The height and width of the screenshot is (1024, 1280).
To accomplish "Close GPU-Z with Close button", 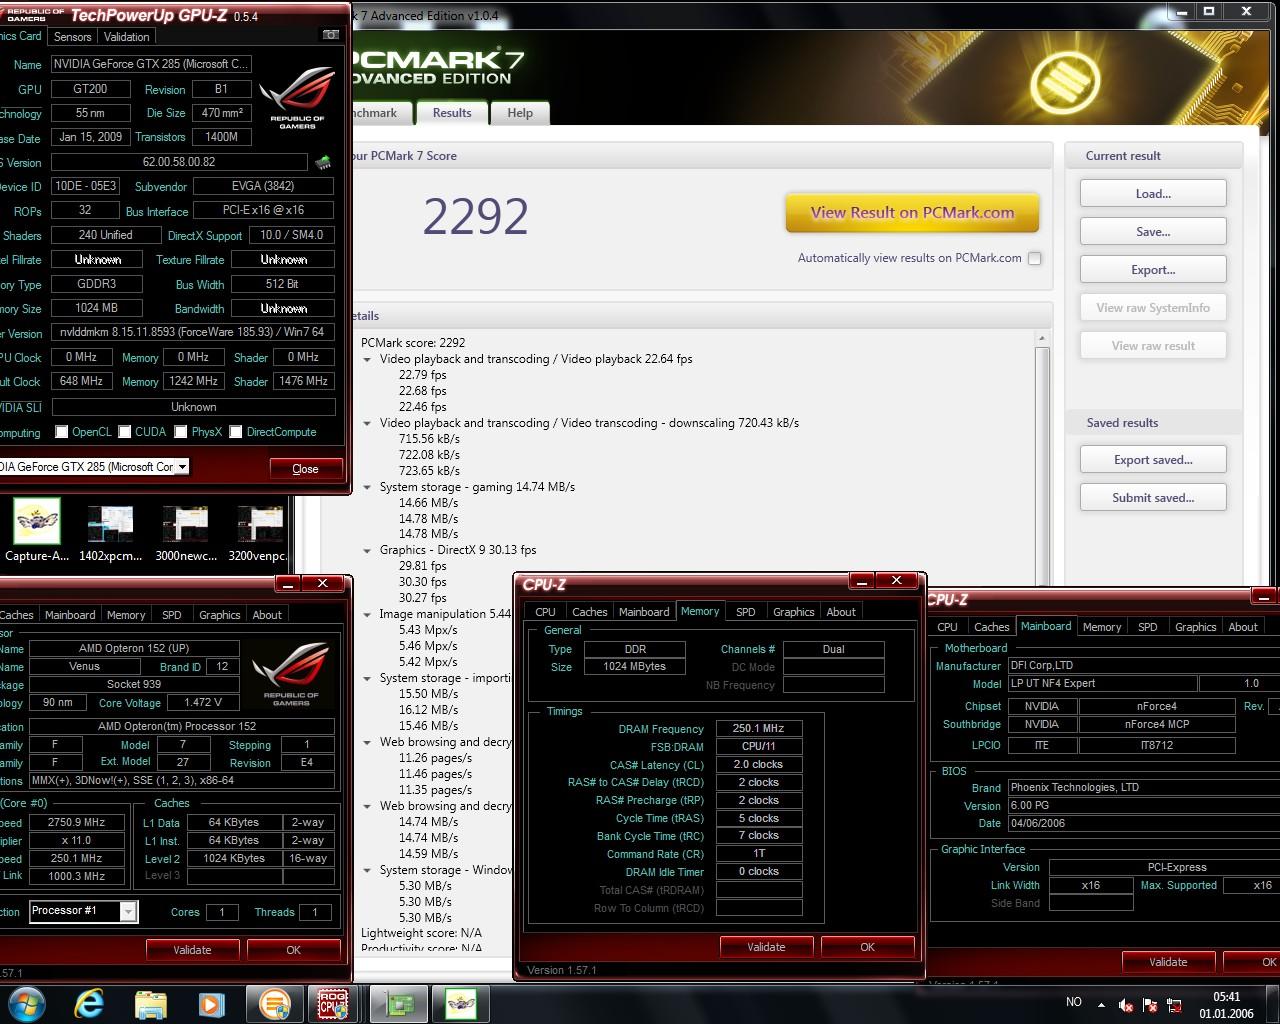I will click(306, 468).
